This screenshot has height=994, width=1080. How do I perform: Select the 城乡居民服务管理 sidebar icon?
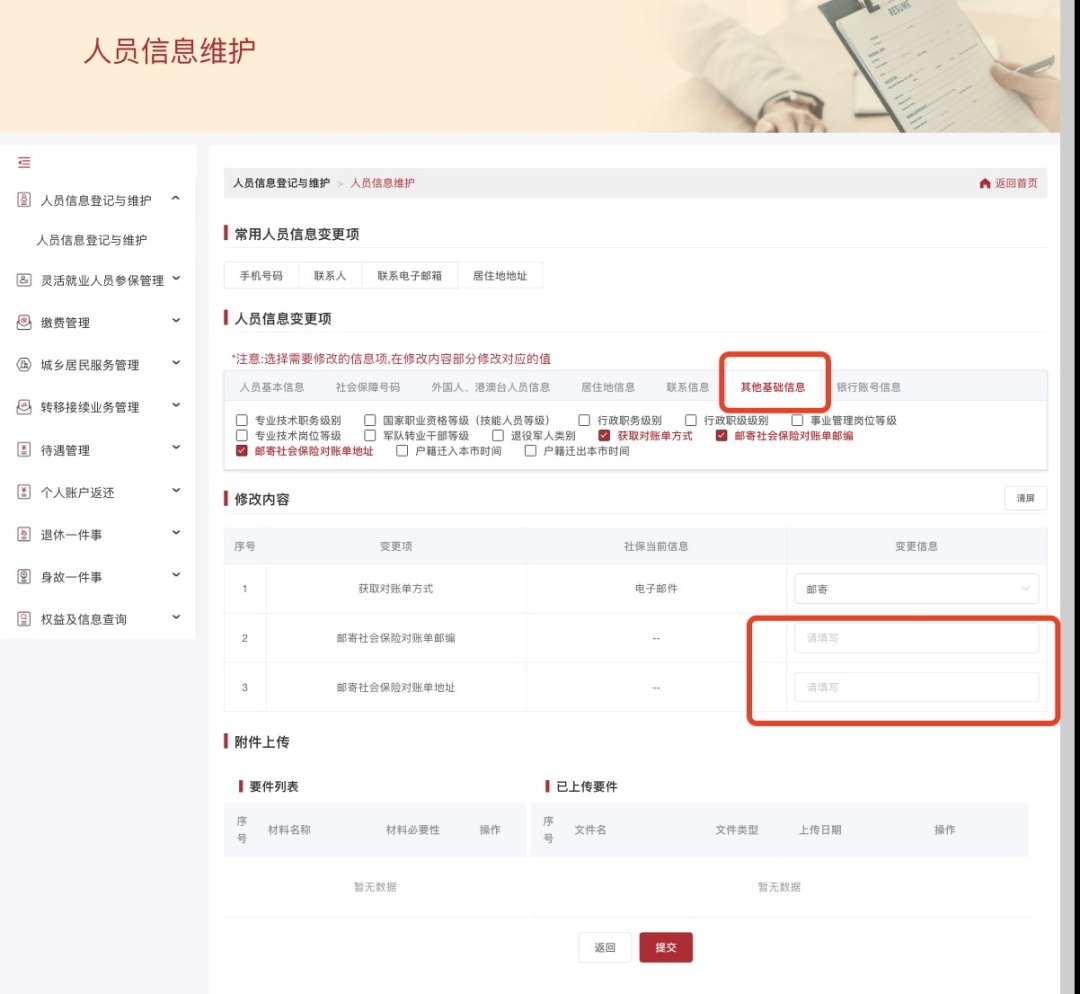[x=23, y=364]
